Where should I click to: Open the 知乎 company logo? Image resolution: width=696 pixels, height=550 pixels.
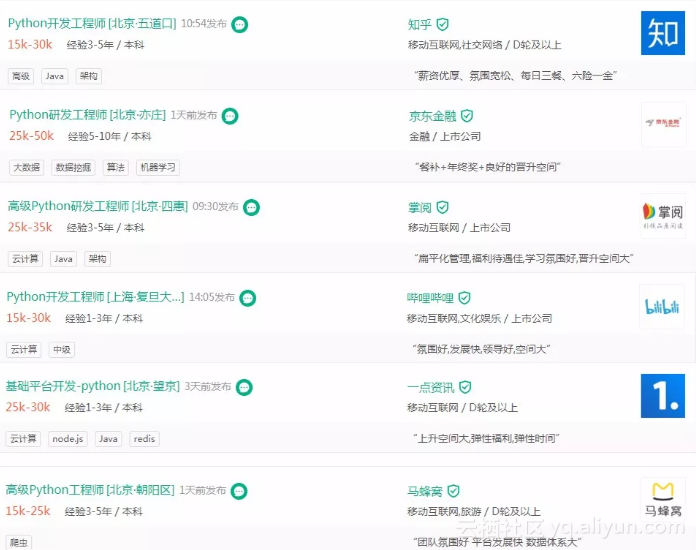663,33
